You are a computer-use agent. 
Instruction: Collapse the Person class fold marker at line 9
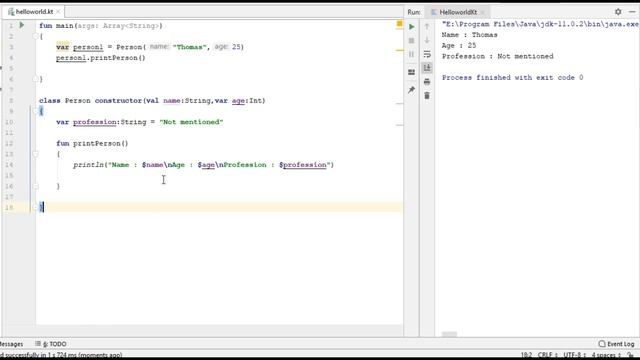tap(36, 111)
